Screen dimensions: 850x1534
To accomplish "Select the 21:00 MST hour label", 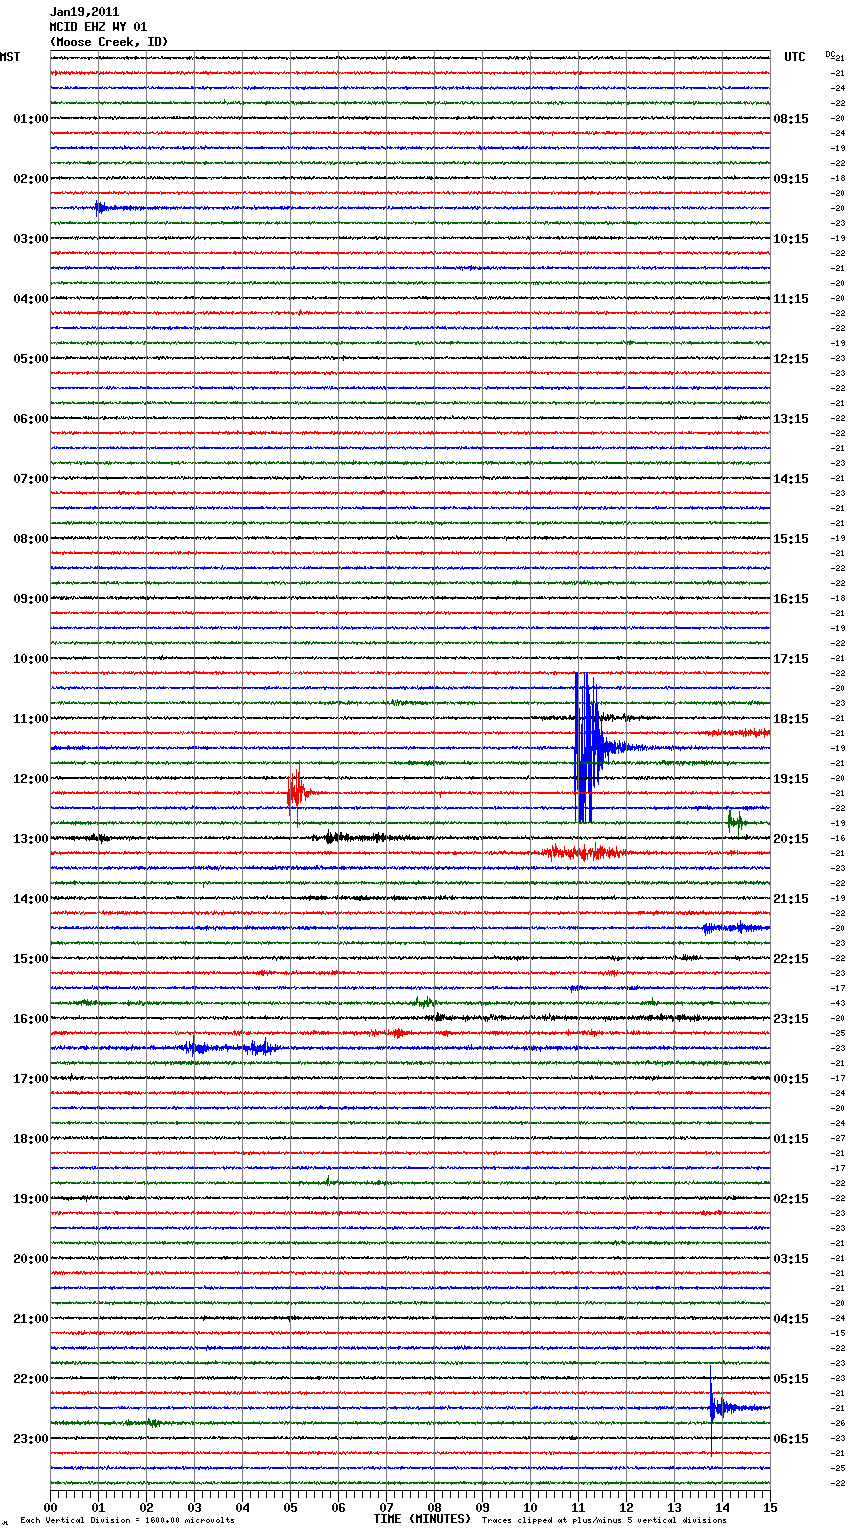I will (30, 1319).
